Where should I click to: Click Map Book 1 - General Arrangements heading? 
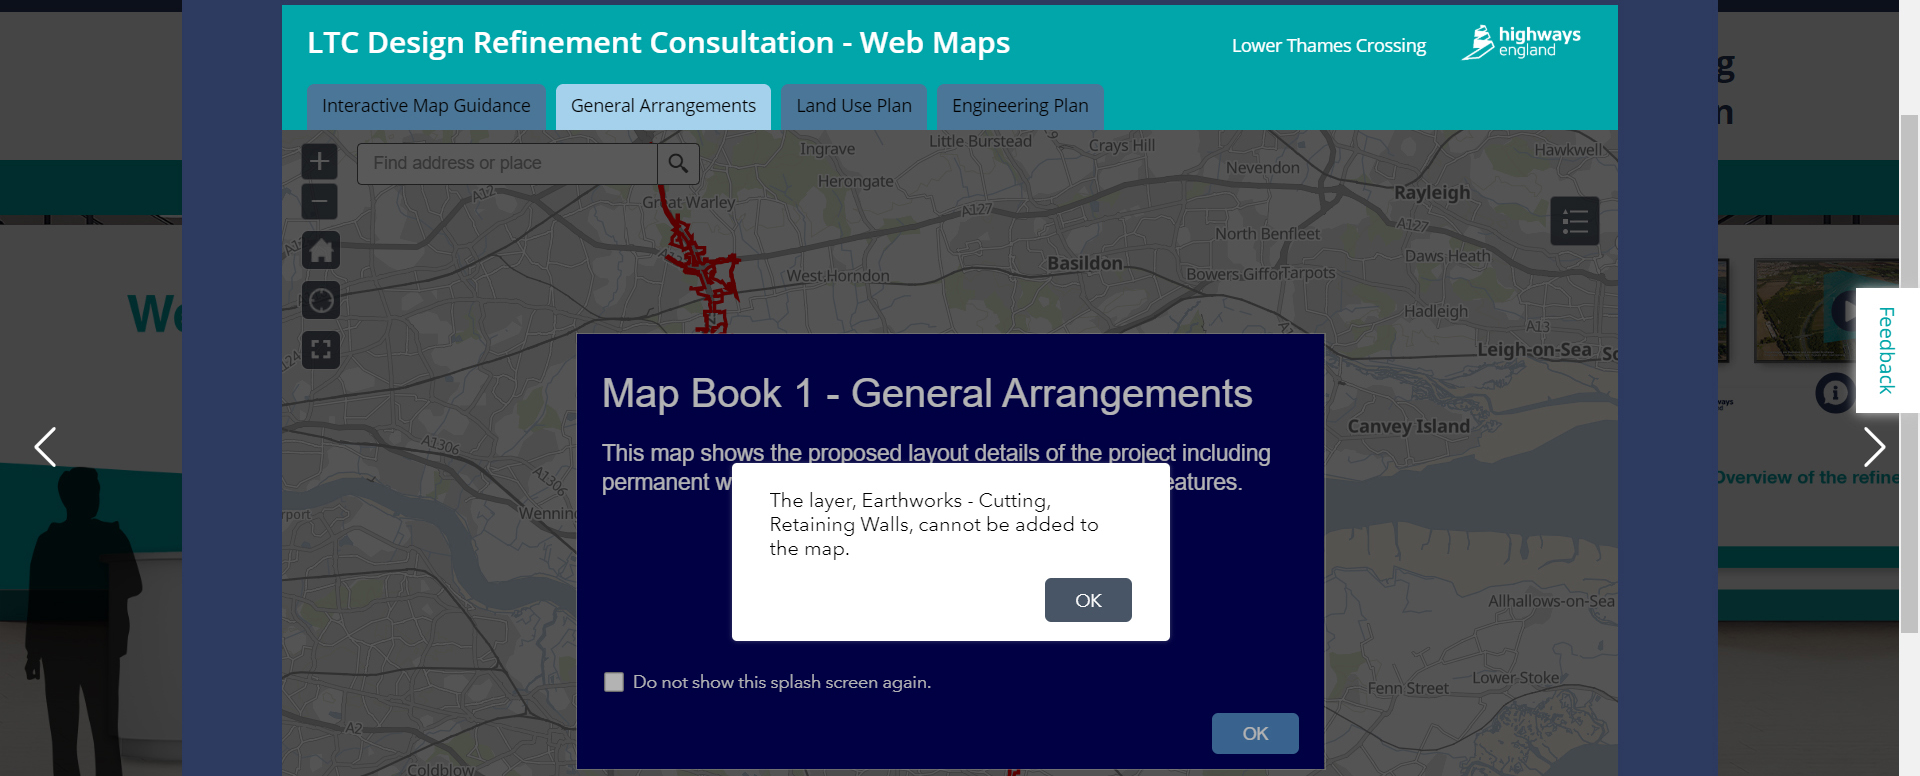click(x=927, y=393)
